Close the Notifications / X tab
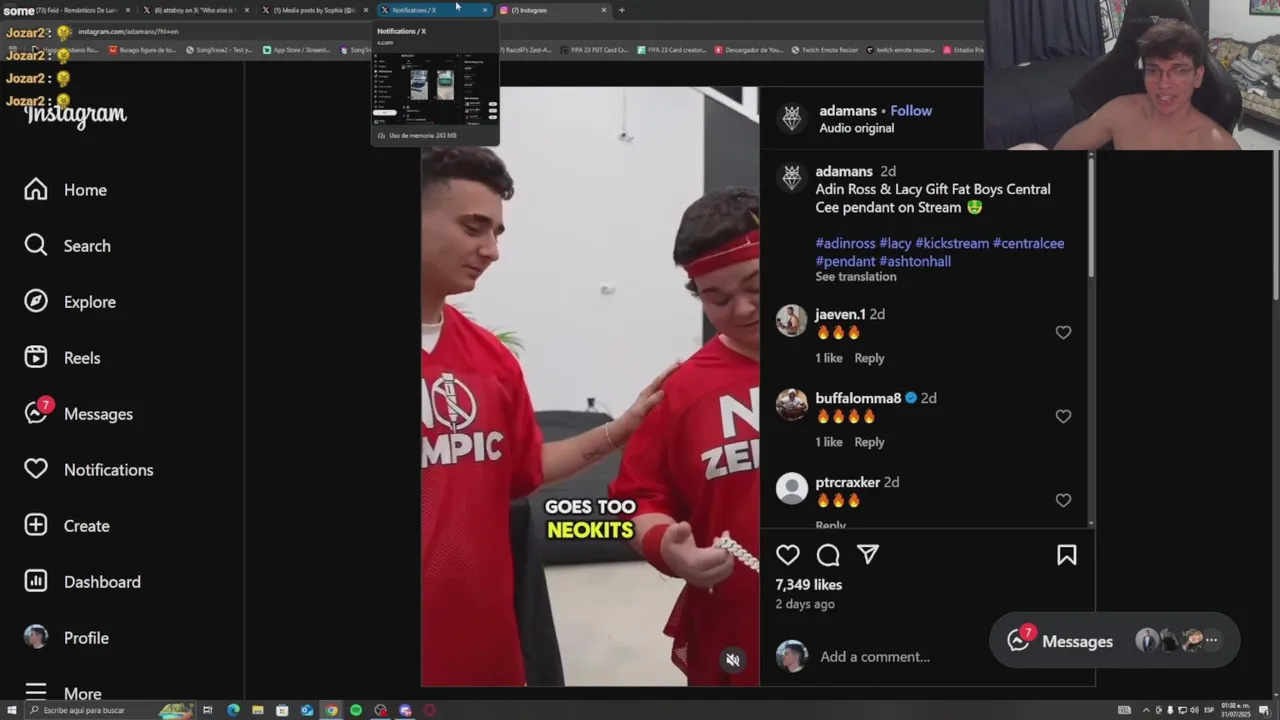 coord(485,10)
